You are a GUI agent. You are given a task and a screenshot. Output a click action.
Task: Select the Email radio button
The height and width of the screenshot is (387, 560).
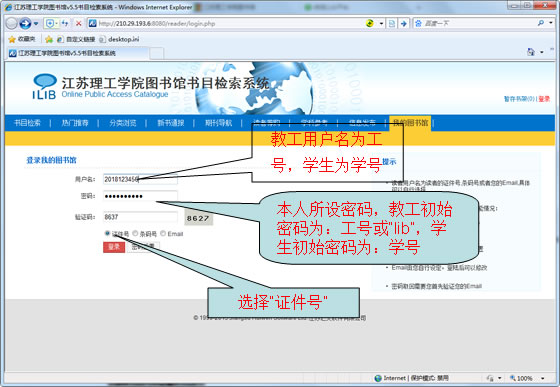coord(163,233)
